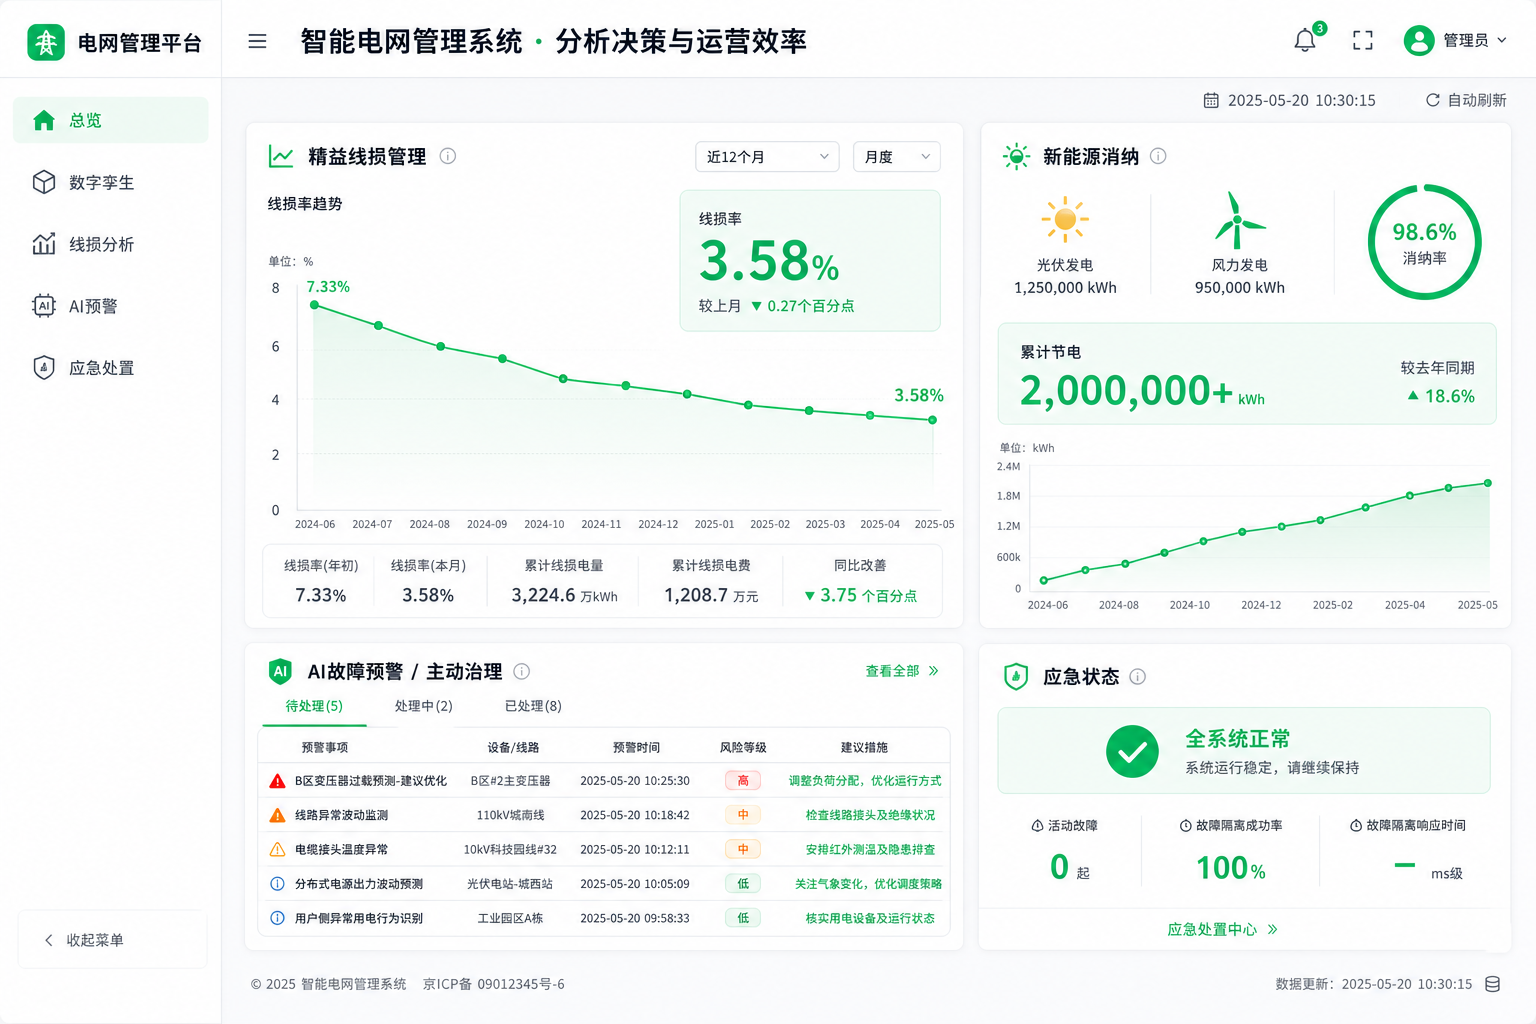Image resolution: width=1536 pixels, height=1024 pixels.
Task: Click the 京ICP备 09012345号-6 footer text
Action: [x=493, y=984]
